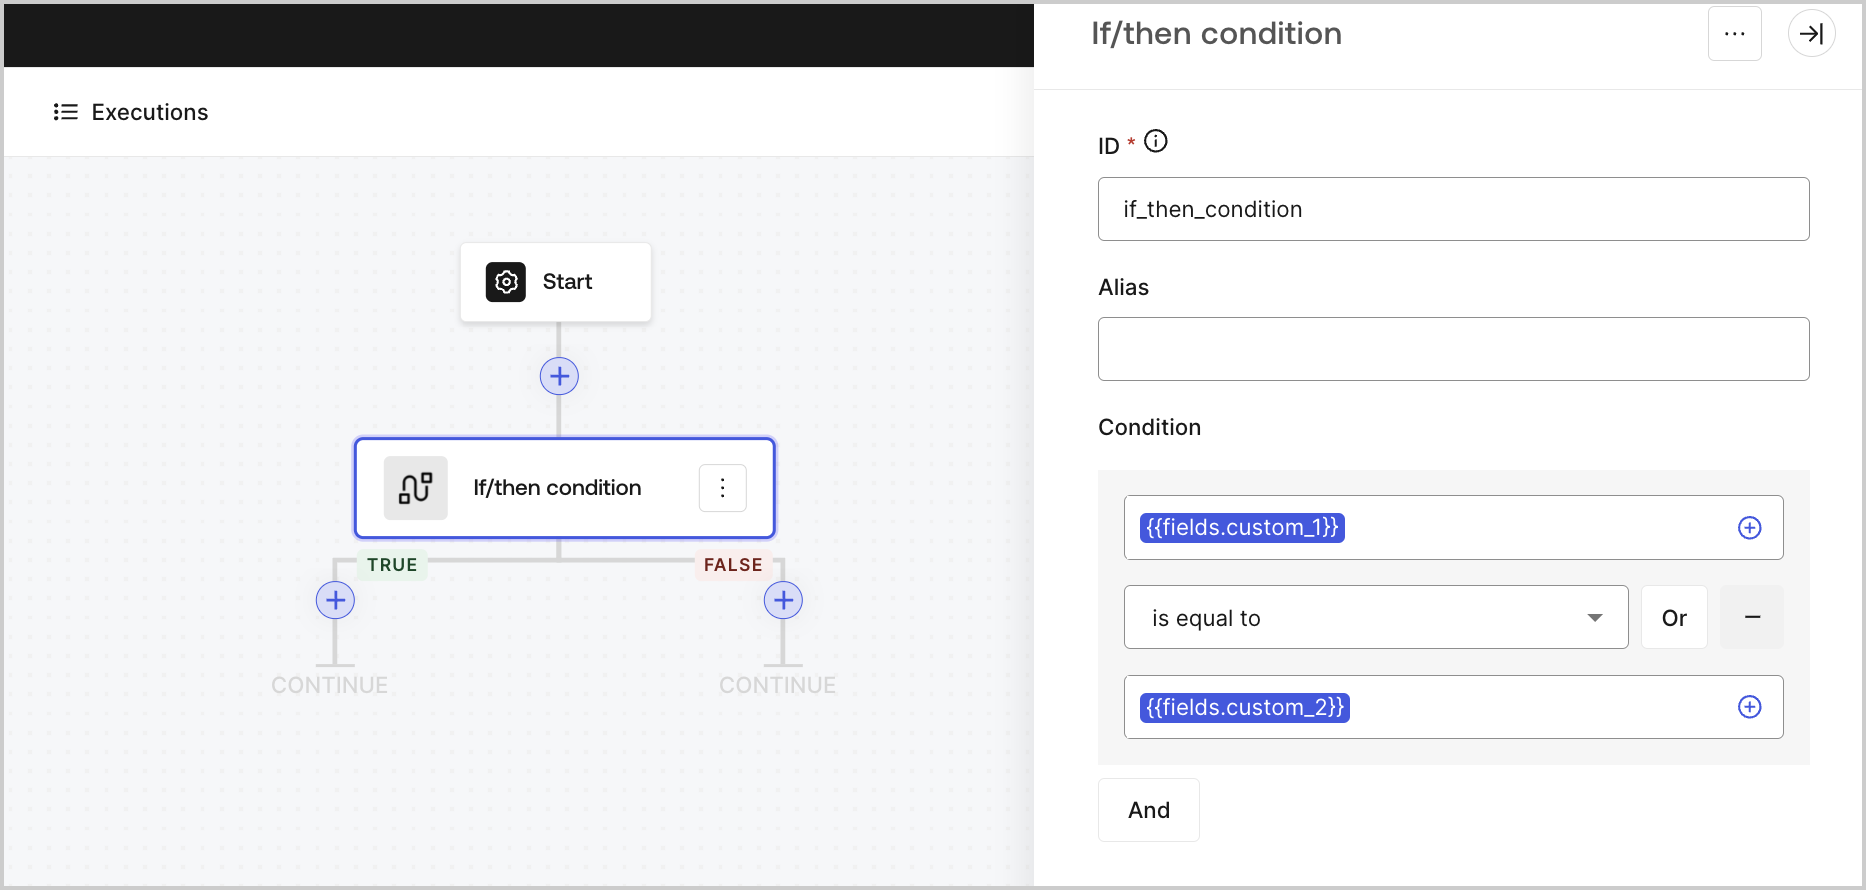The image size is (1866, 890).
Task: Click the TRUE branch label
Action: 392,565
